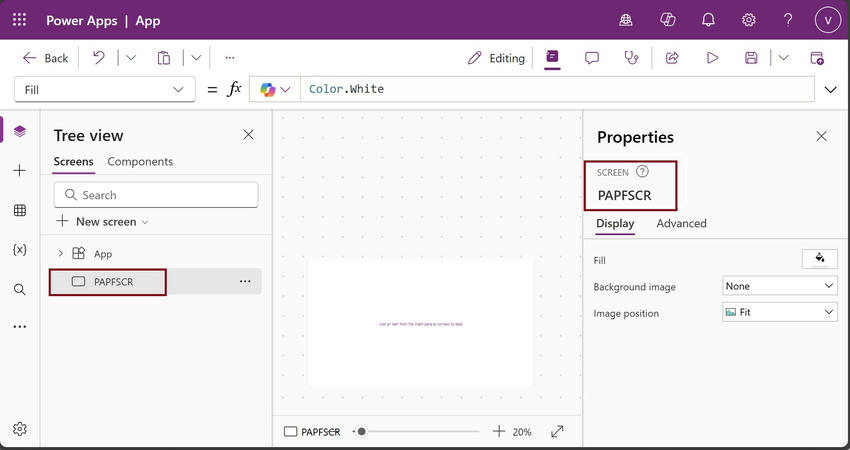The image size is (850, 450).
Task: Open the Background image dropdown
Action: click(x=780, y=286)
